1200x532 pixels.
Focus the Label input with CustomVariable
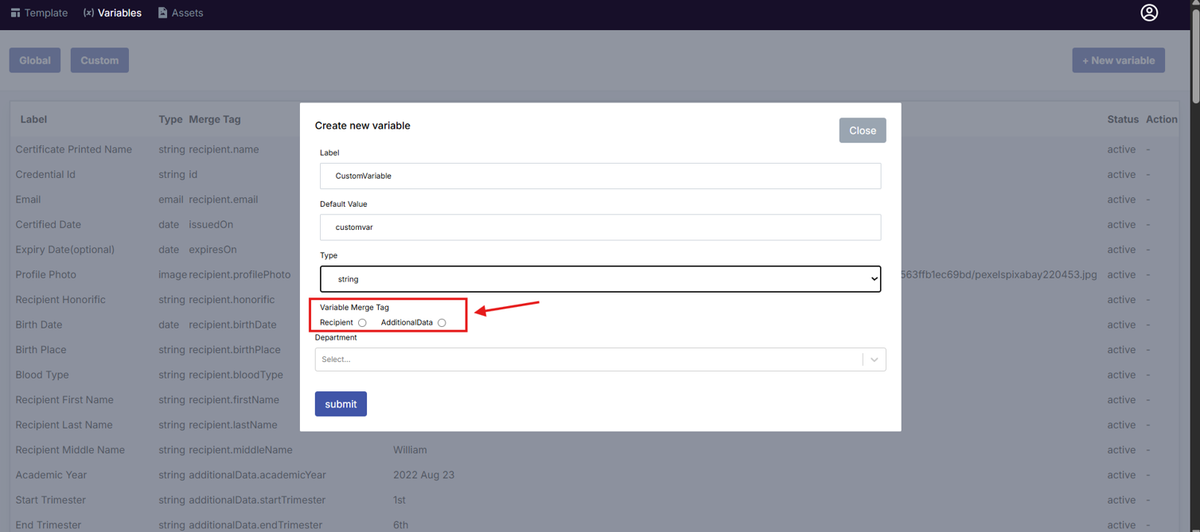coord(600,175)
